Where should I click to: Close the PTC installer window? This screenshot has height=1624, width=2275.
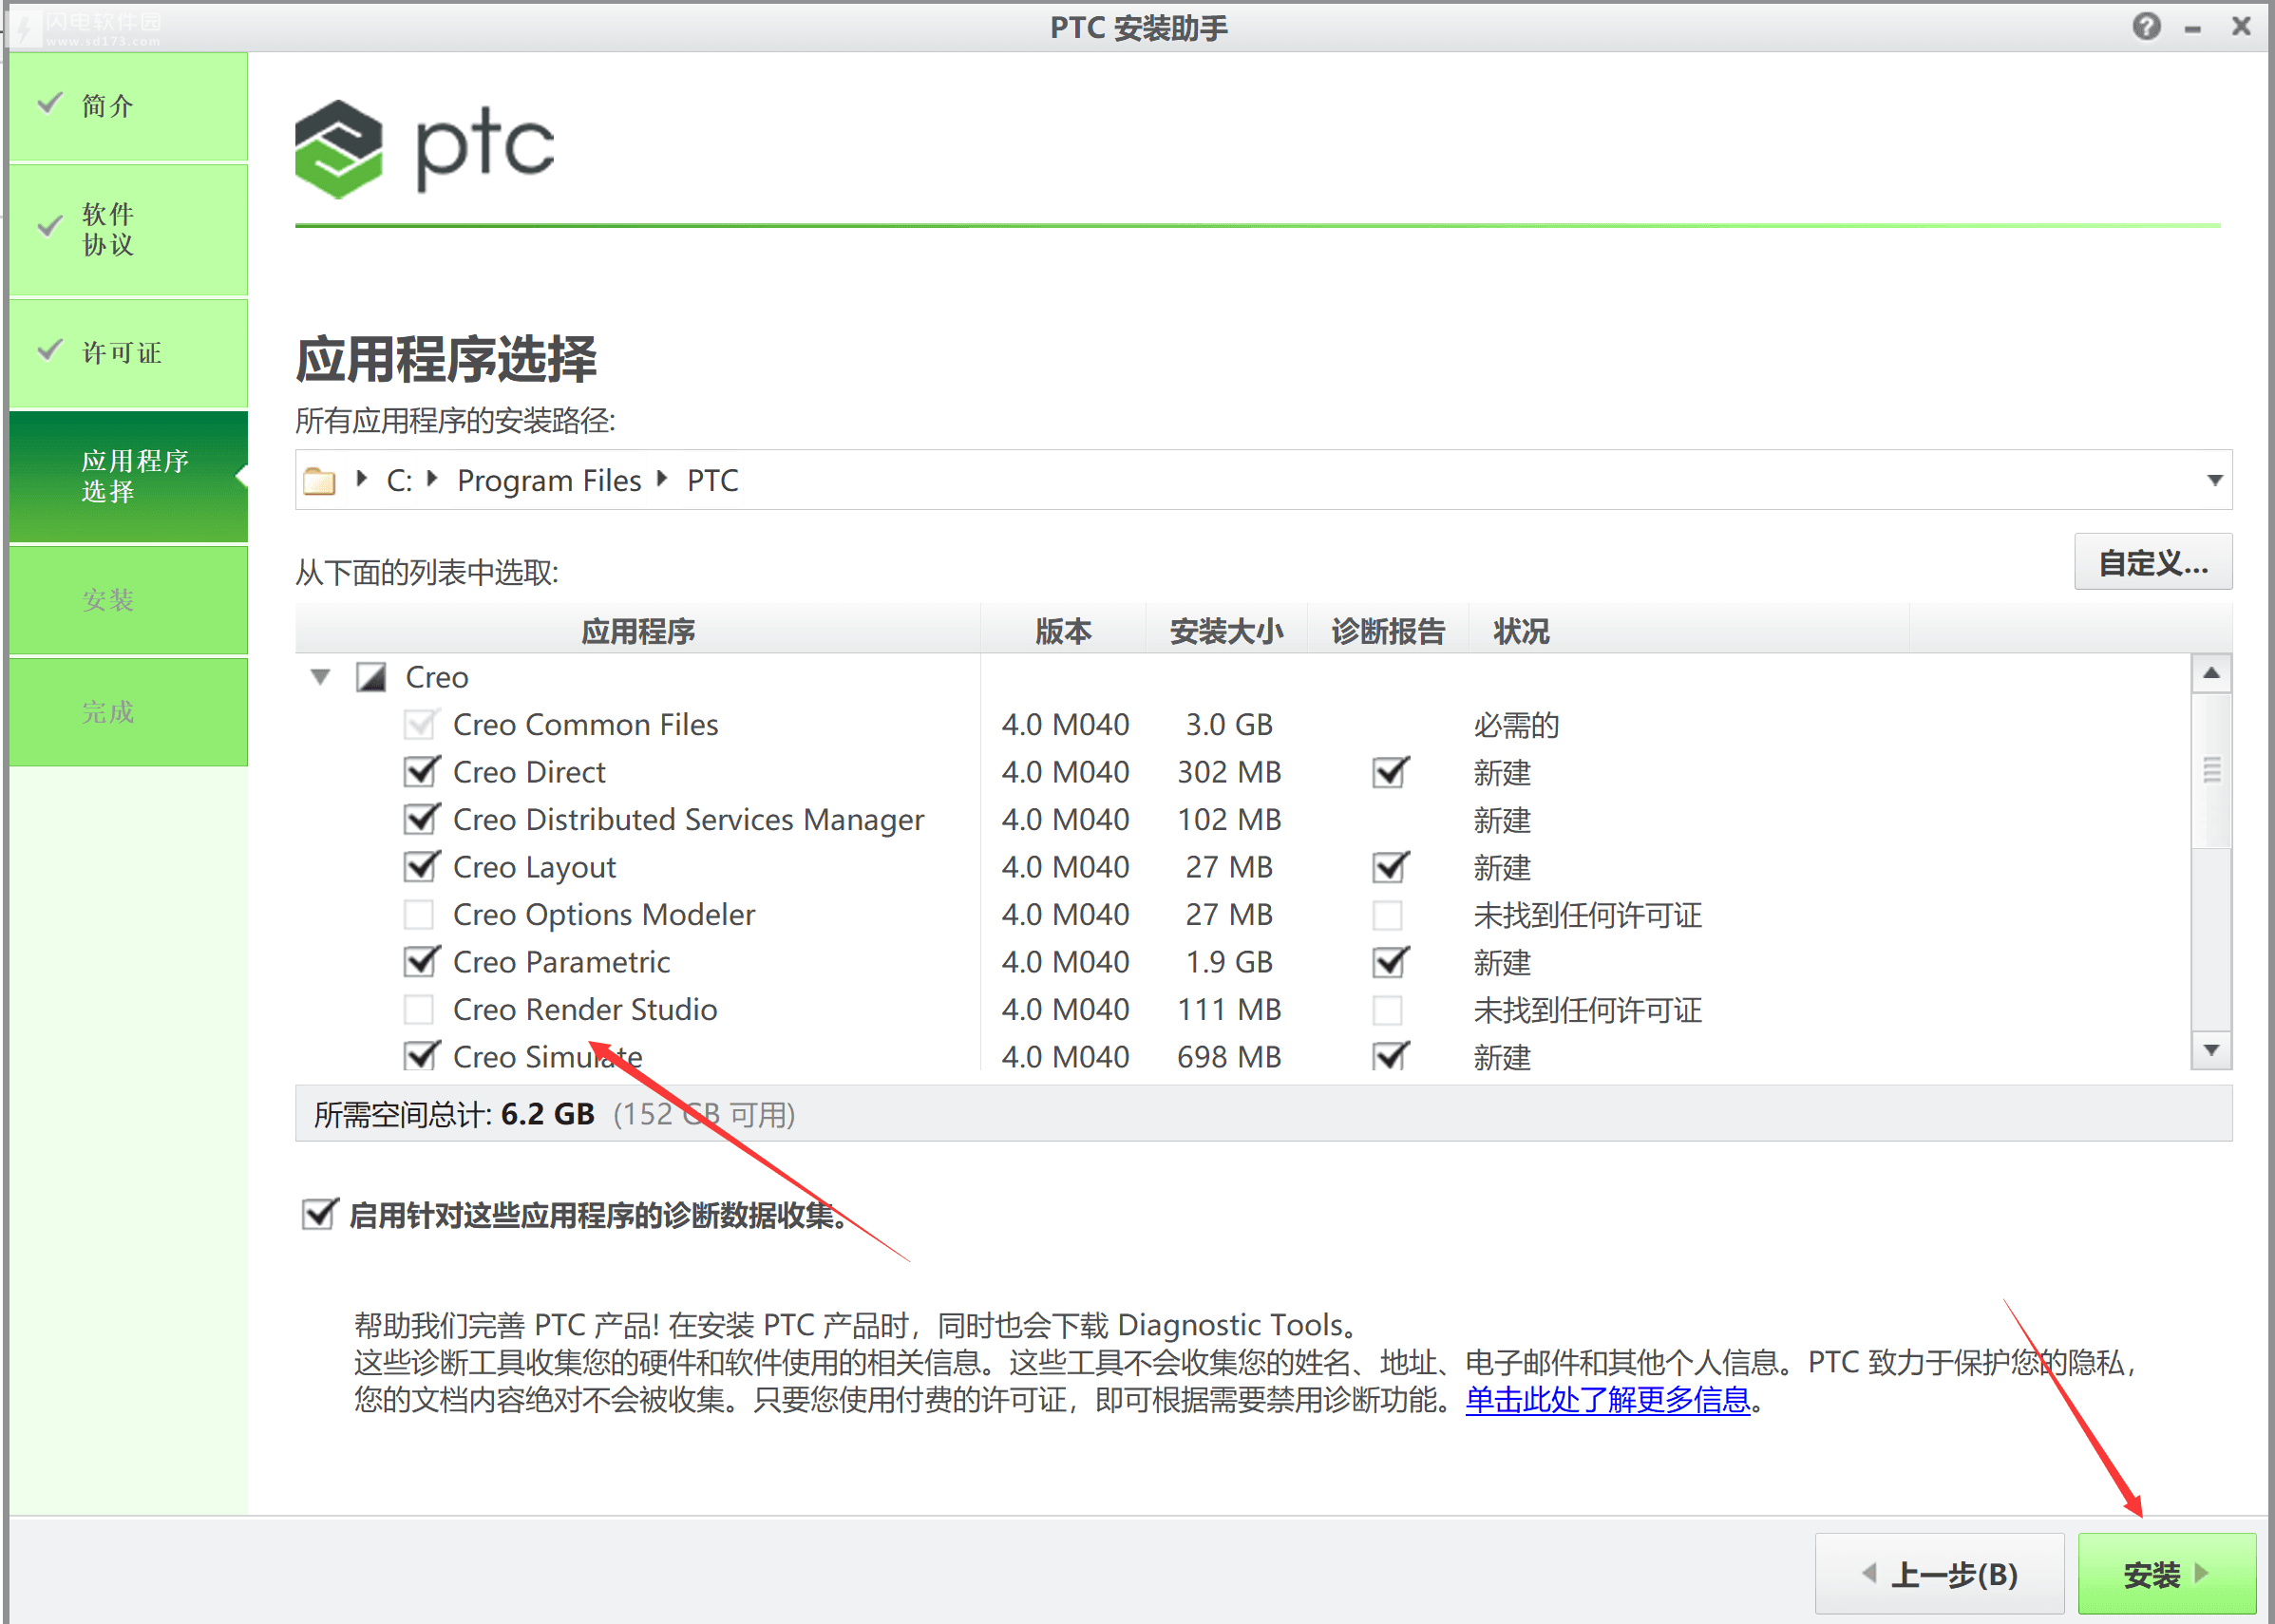point(2241,27)
